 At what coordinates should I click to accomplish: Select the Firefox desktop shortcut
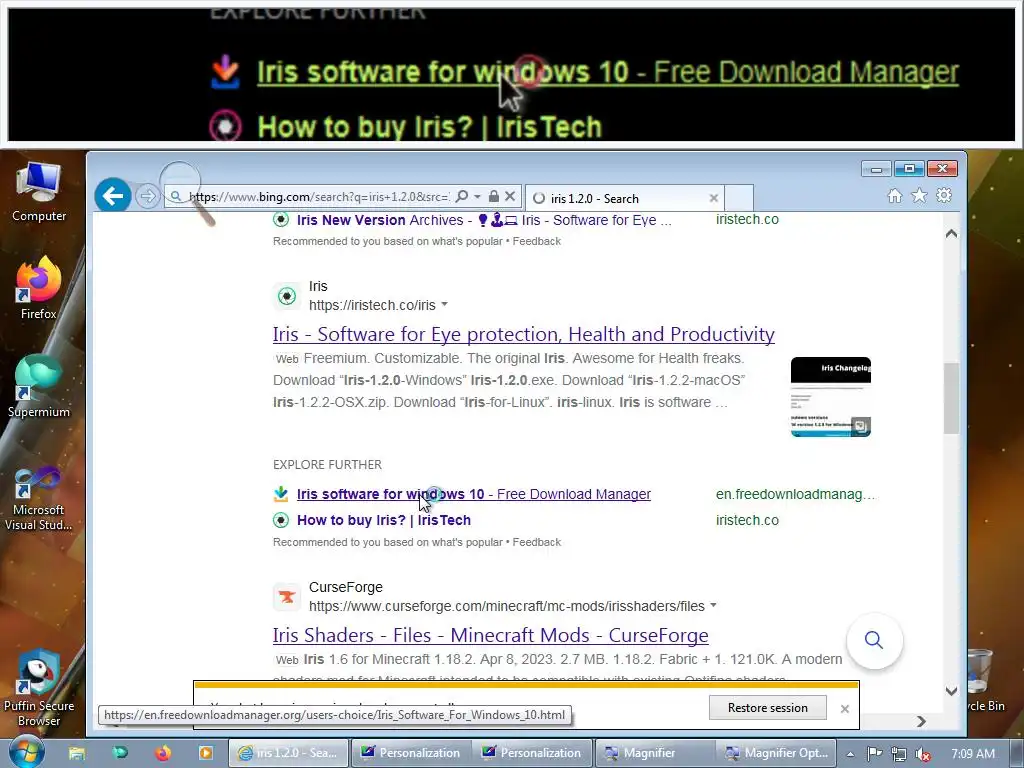tap(39, 288)
